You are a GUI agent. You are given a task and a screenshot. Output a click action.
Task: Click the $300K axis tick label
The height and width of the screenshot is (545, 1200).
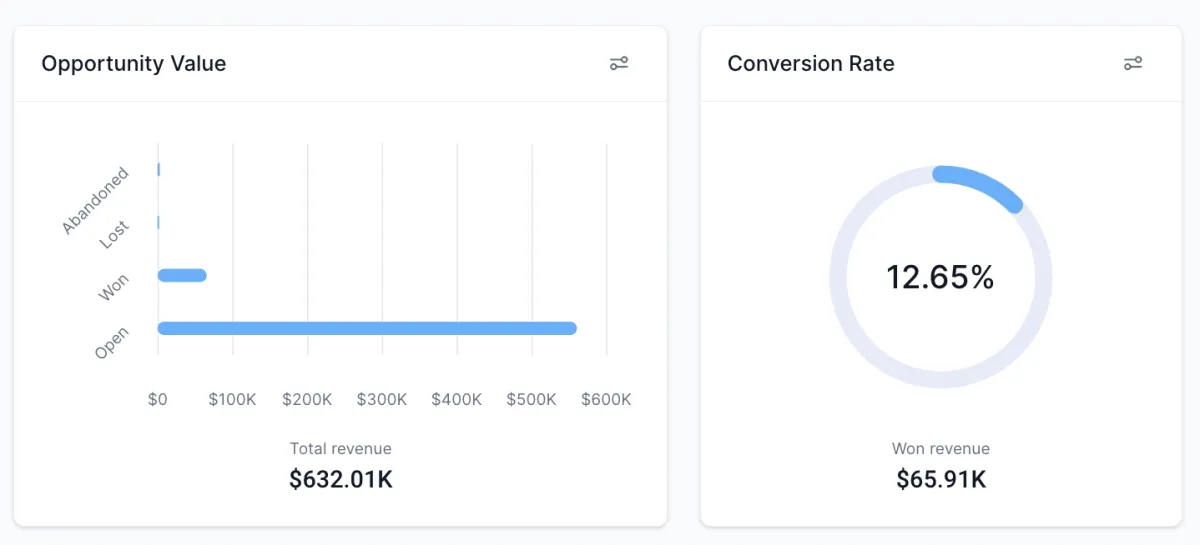tap(382, 399)
